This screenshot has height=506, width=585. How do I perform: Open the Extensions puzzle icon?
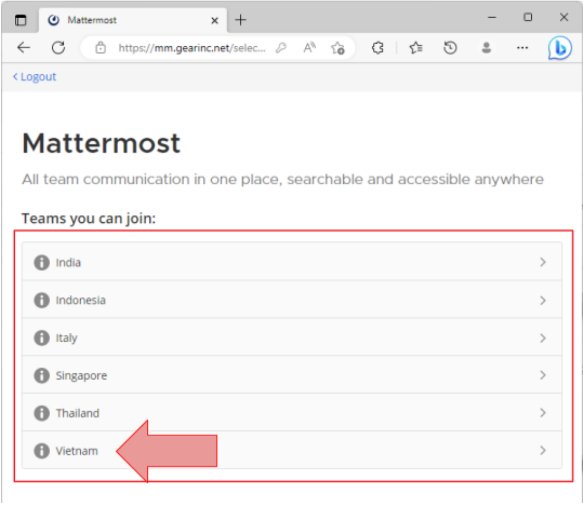[378, 48]
